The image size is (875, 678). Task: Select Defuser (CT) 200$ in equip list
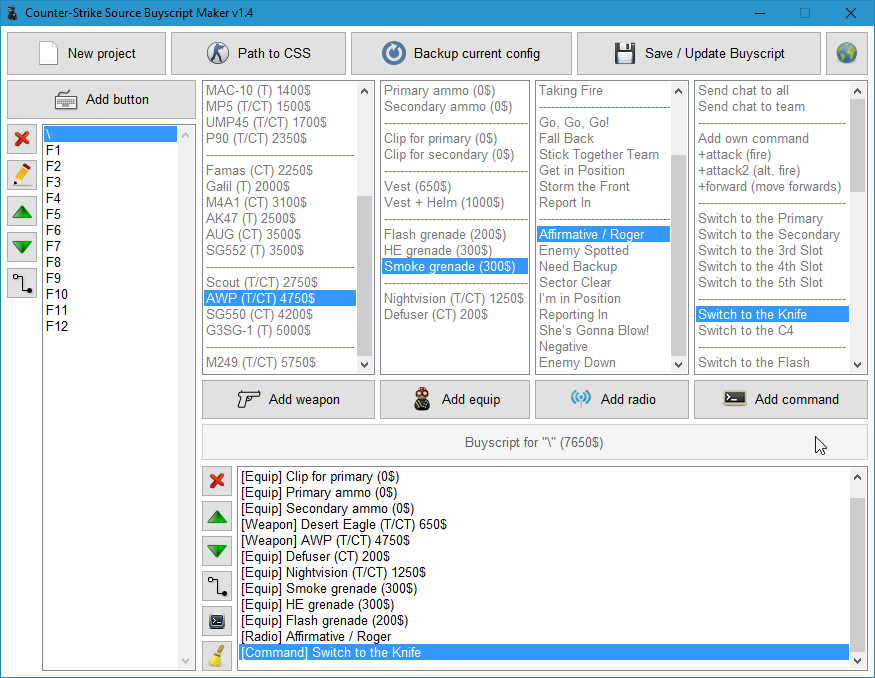pos(455,315)
